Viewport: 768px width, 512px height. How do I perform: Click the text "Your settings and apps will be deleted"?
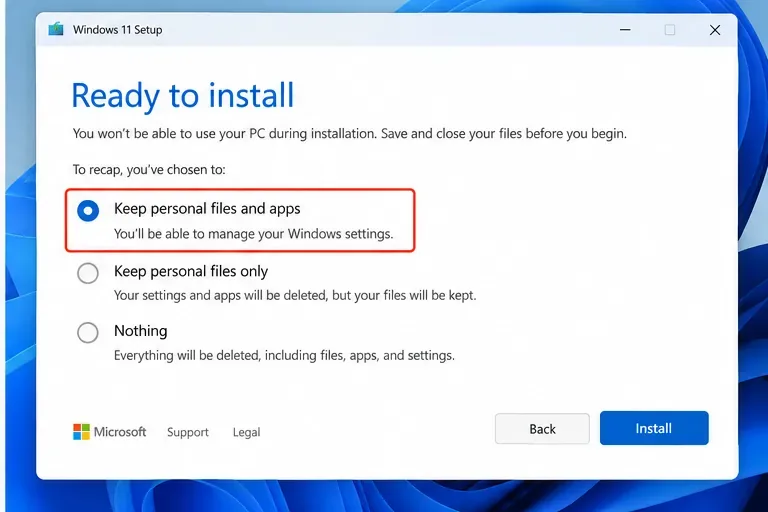[221, 295]
